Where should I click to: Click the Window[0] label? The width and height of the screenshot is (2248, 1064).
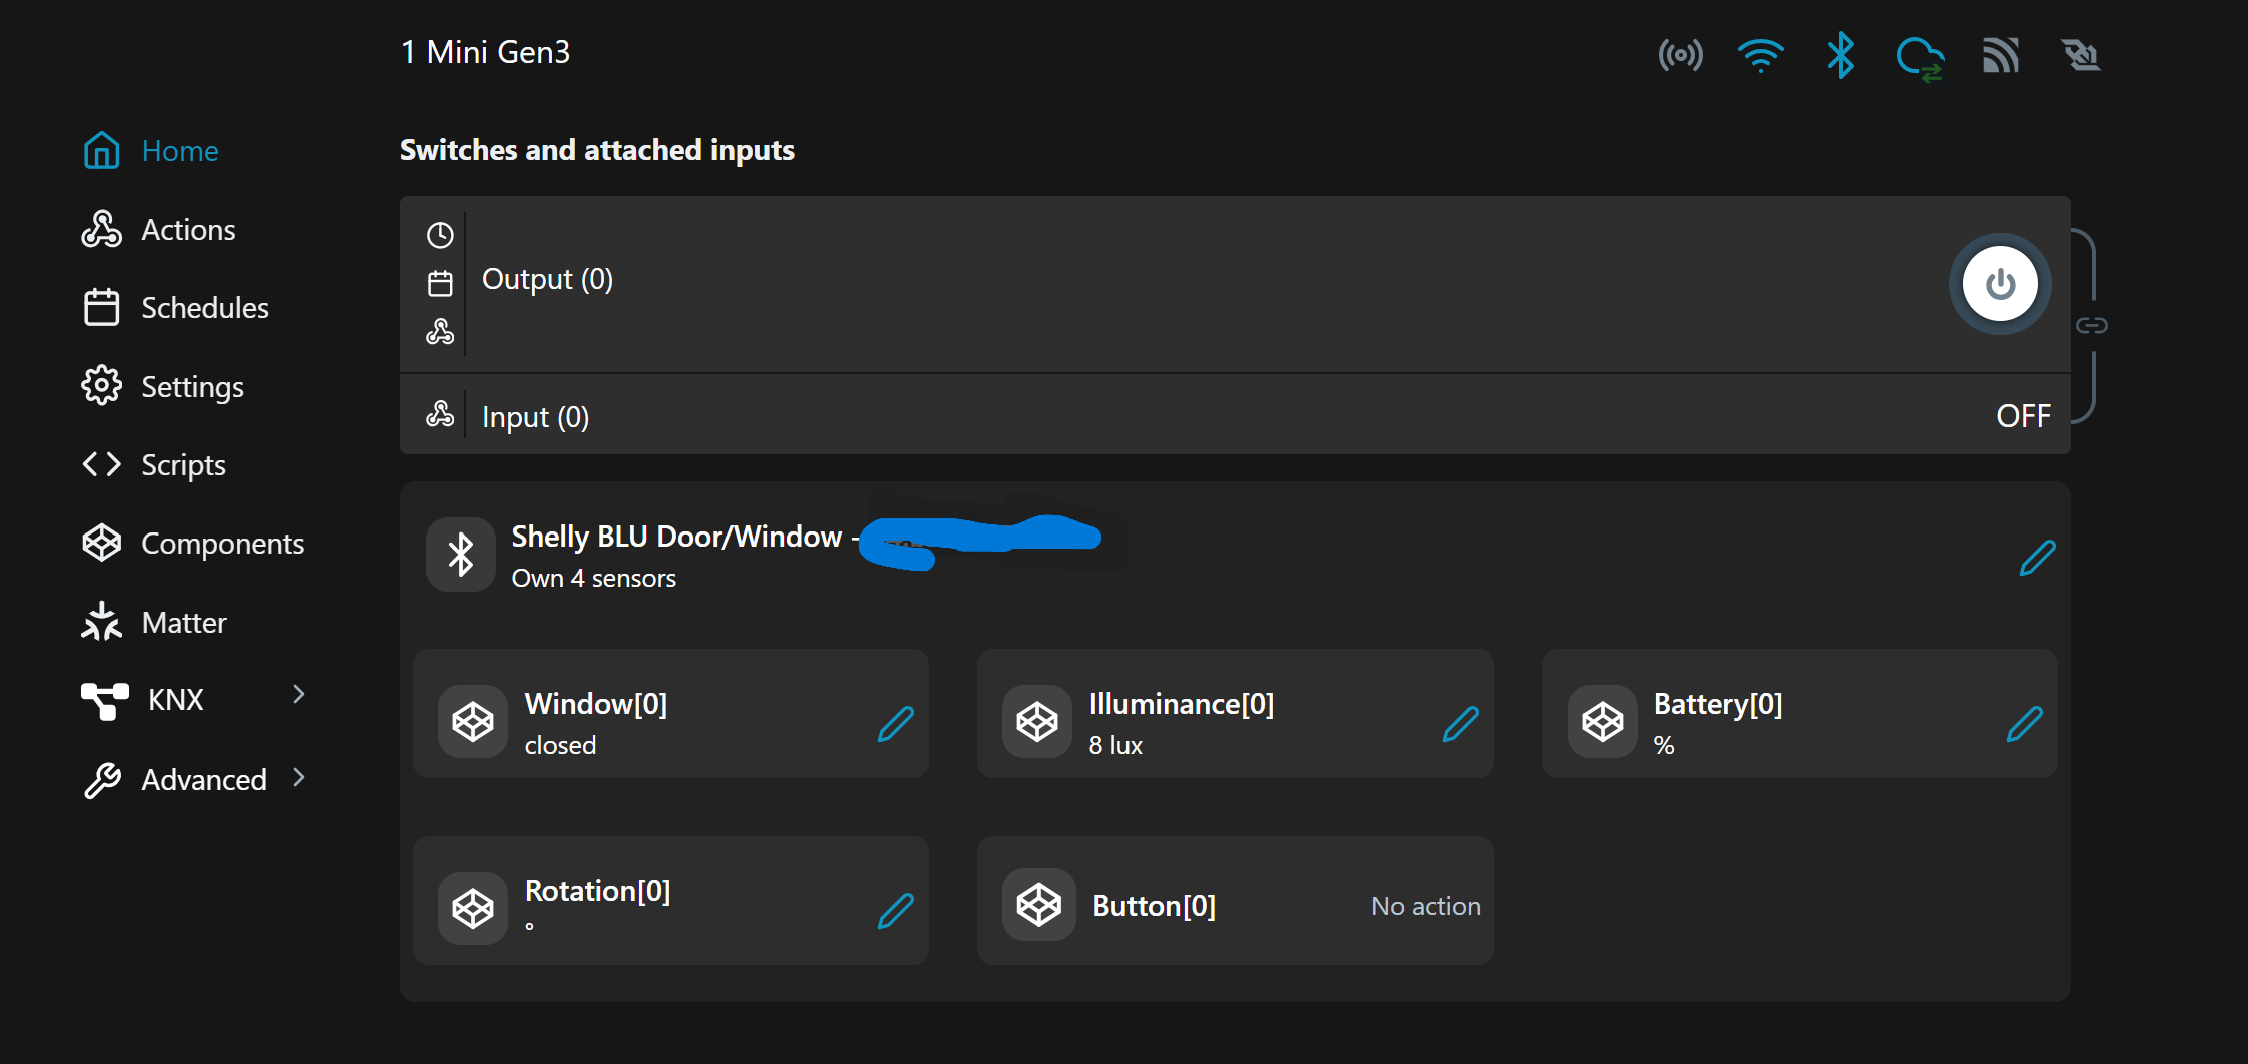pos(596,704)
